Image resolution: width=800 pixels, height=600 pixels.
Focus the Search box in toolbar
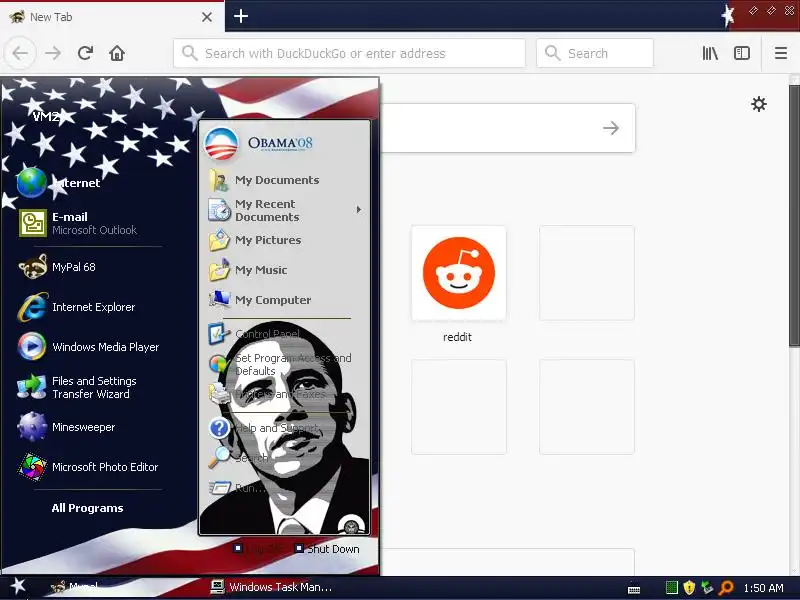(x=595, y=53)
